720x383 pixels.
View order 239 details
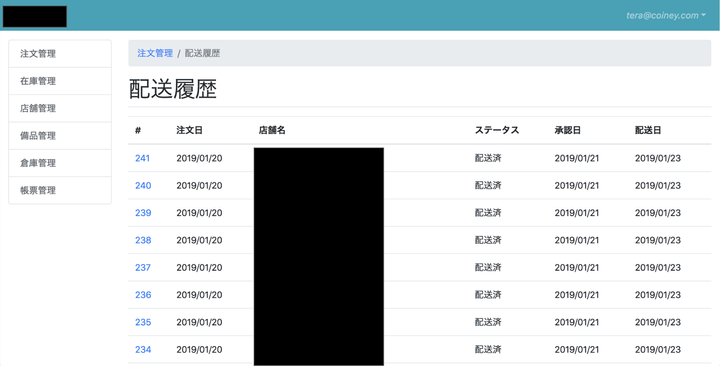[143, 213]
